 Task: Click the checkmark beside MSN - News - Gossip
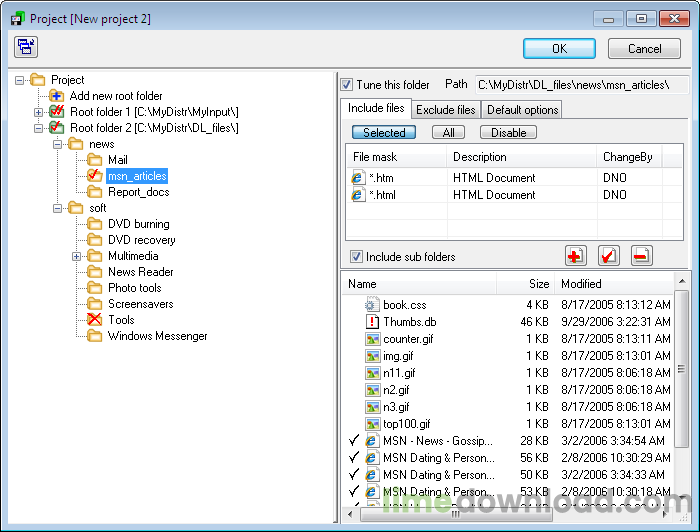click(354, 441)
